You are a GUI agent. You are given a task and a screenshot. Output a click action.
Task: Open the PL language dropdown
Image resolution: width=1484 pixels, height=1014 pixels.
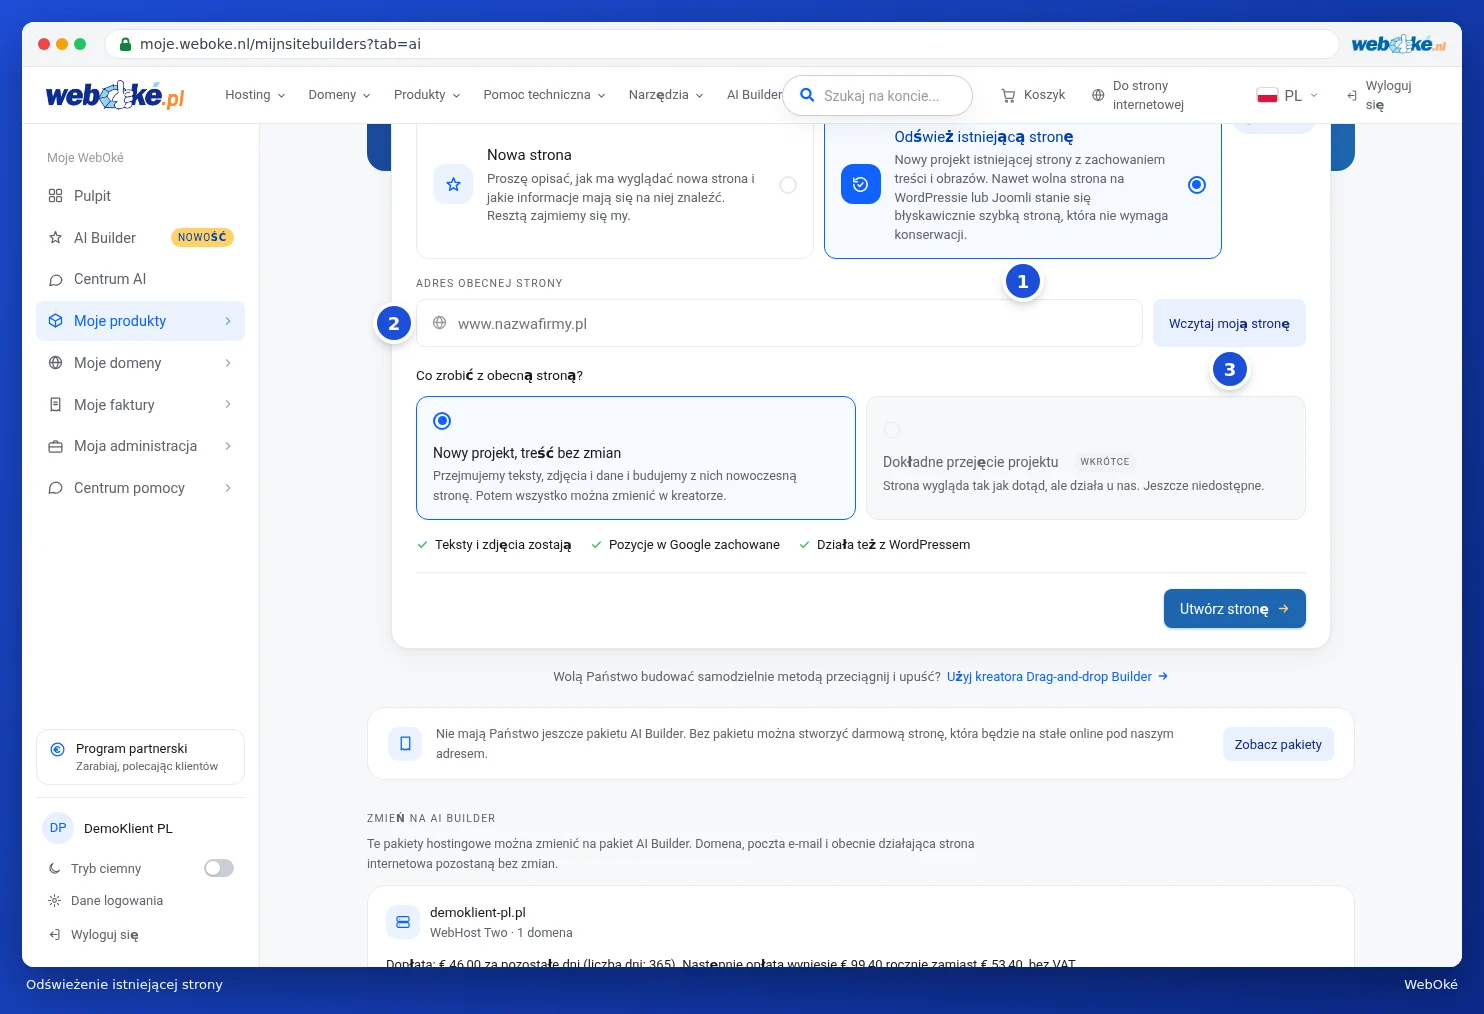pos(1288,96)
